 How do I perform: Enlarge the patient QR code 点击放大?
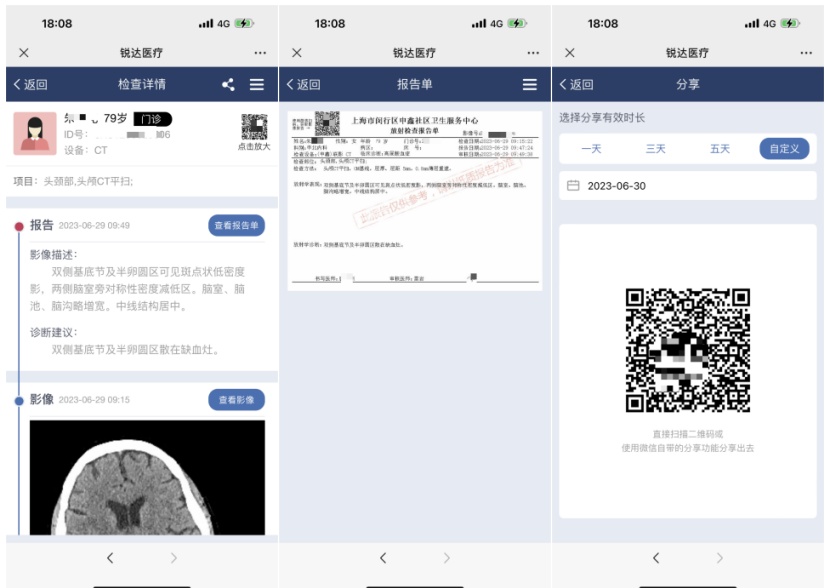tap(254, 132)
